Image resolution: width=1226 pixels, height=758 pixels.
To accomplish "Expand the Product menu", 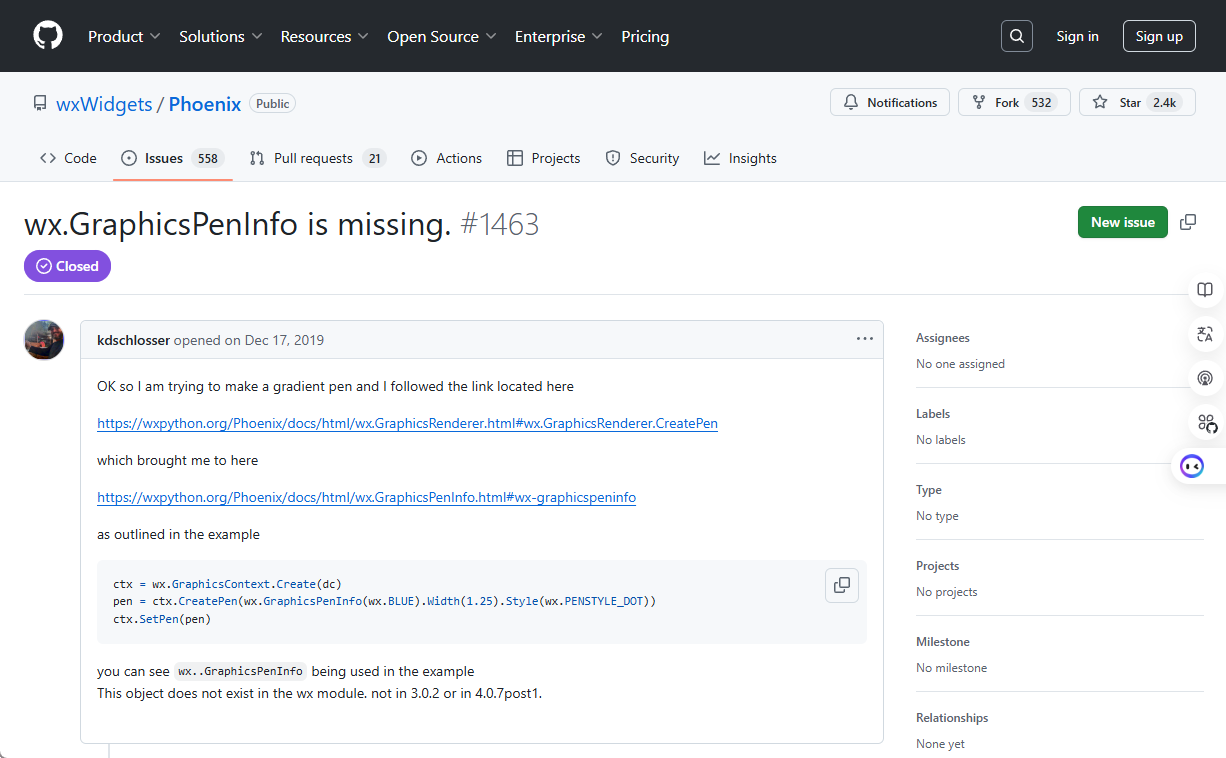I will click(124, 36).
